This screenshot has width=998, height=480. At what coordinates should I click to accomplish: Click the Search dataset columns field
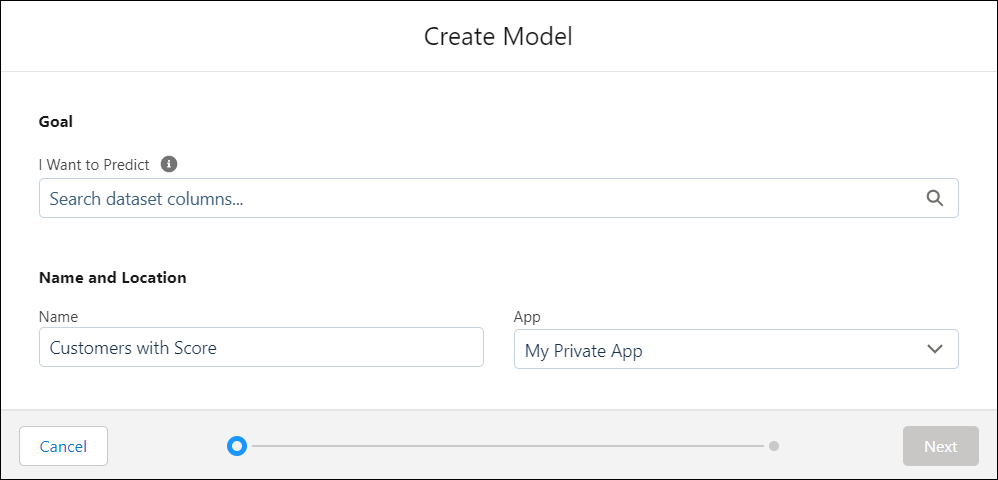[x=498, y=198]
